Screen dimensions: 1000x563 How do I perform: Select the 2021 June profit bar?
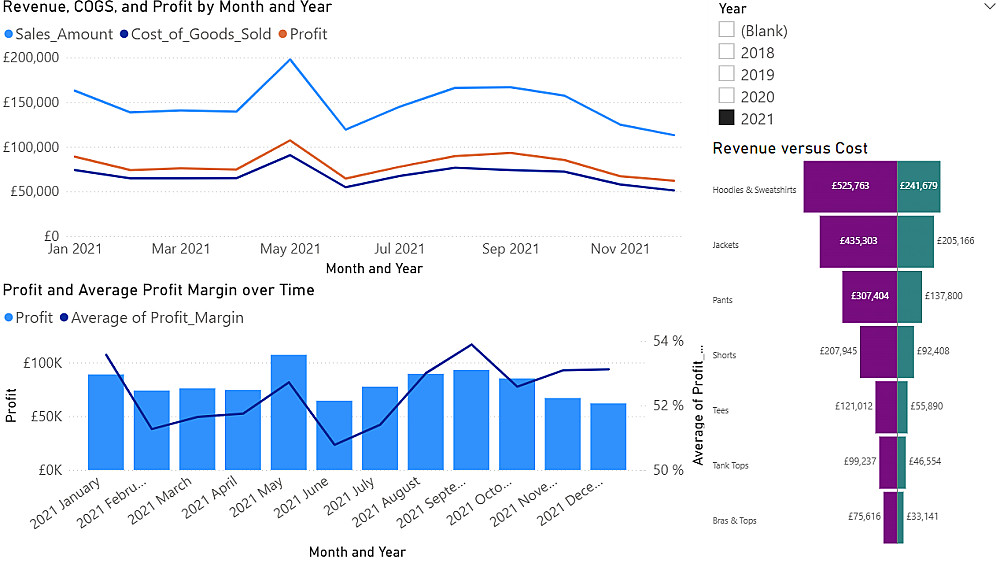click(x=334, y=435)
